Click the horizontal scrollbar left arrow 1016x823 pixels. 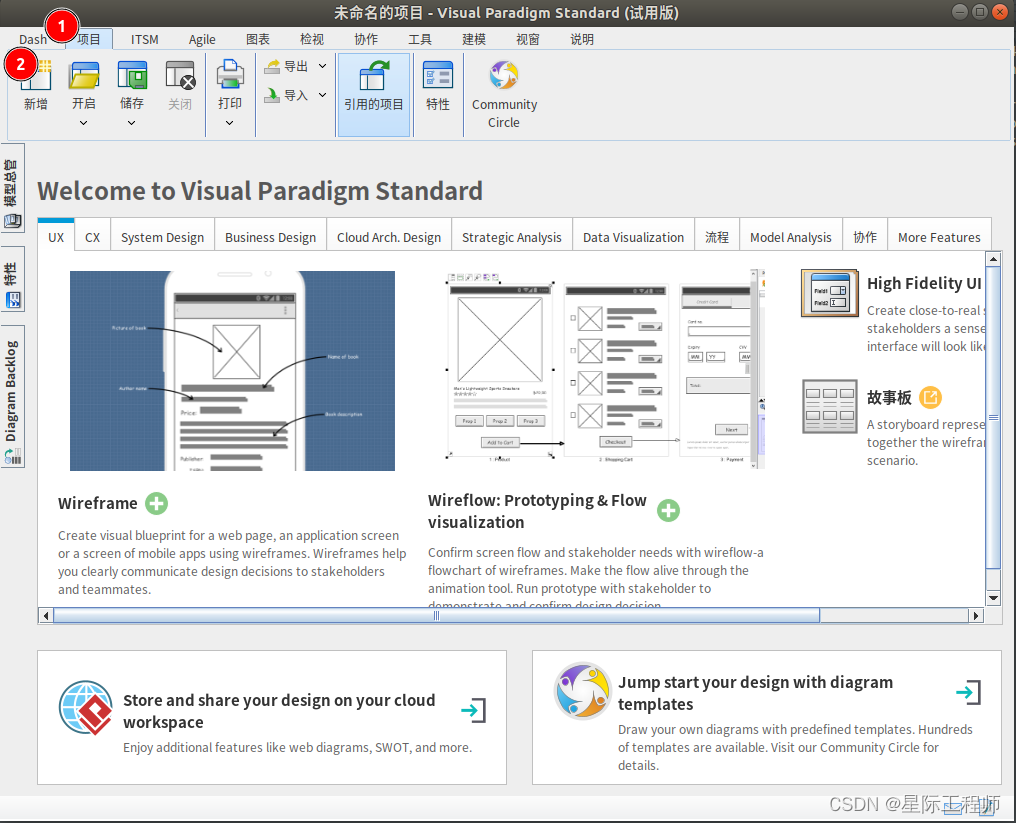45,616
